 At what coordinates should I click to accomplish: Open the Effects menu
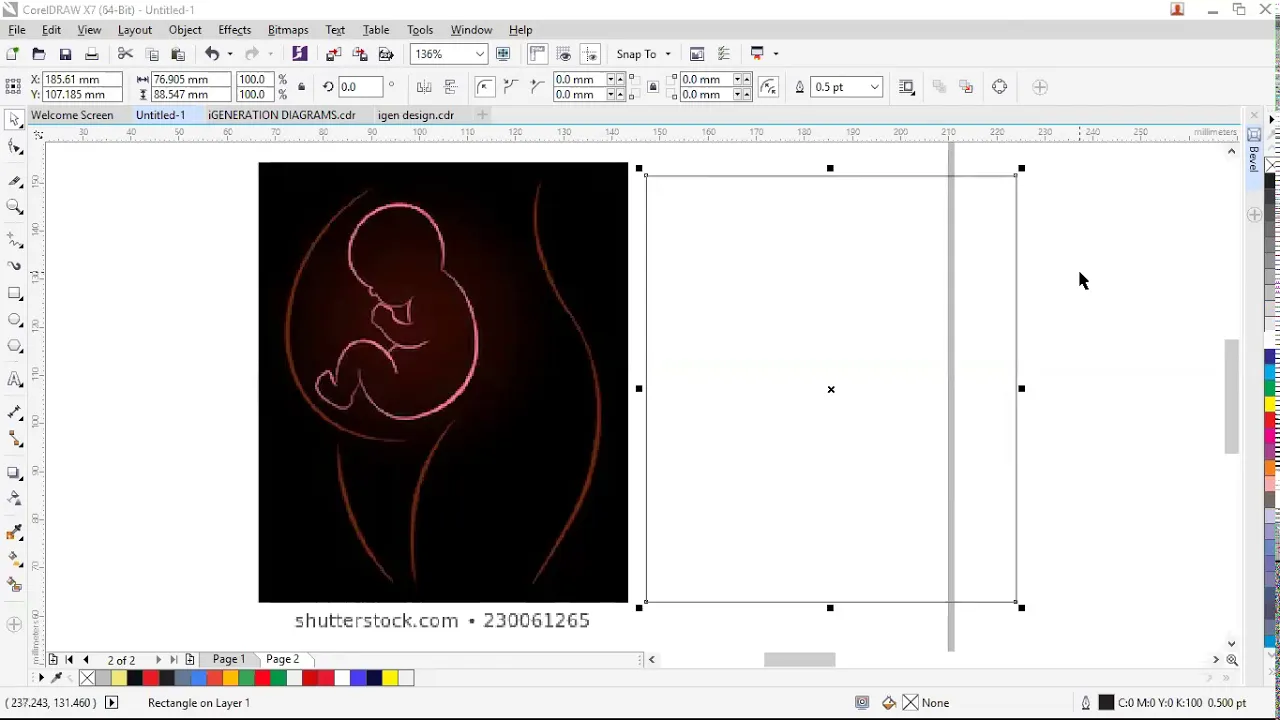point(234,30)
